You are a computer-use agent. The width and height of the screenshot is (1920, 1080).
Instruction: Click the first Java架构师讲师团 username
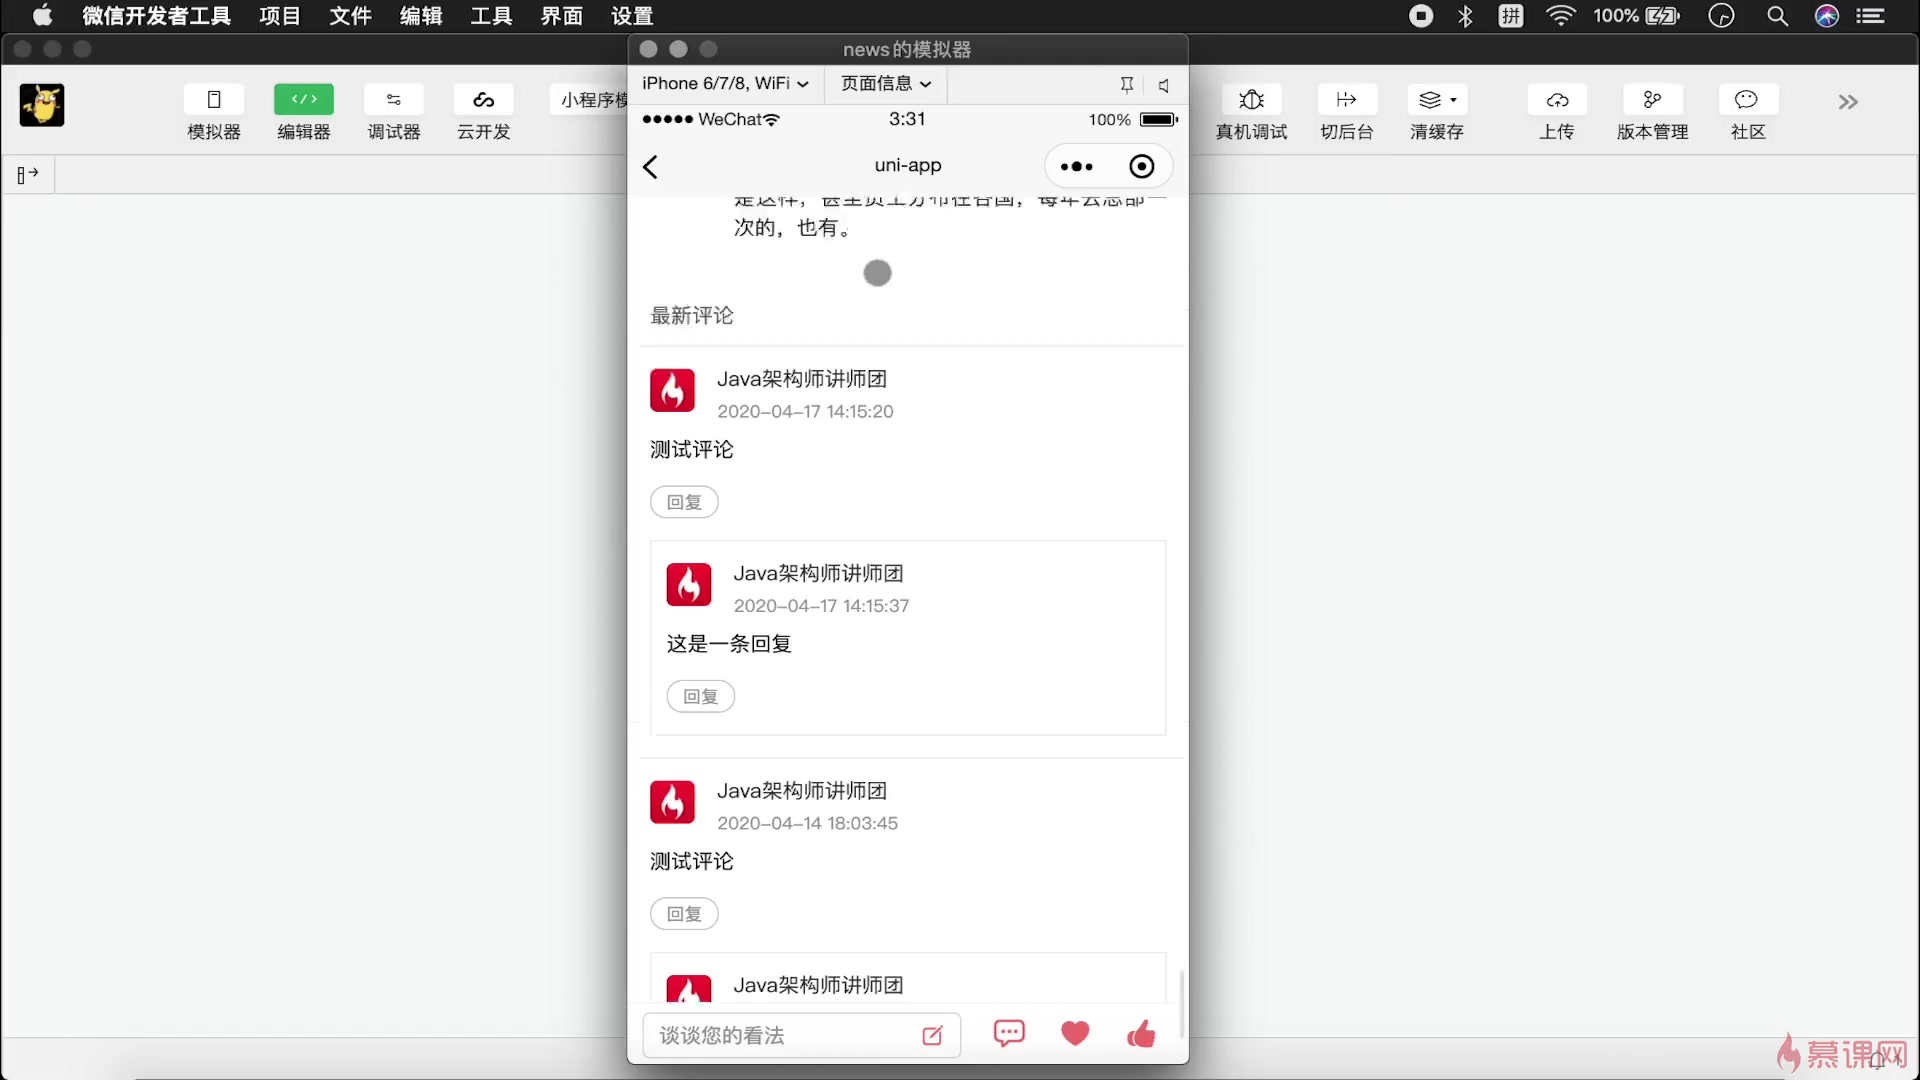click(x=802, y=379)
